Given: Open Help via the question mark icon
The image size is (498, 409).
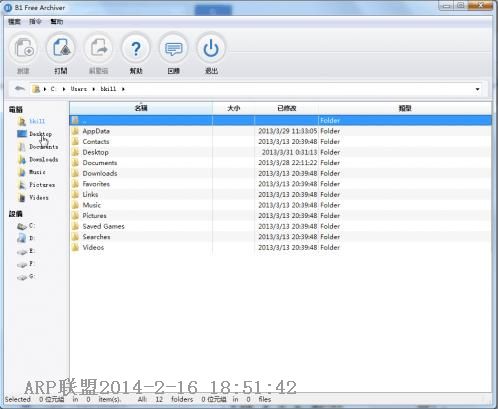Looking at the screenshot, I should [136, 48].
